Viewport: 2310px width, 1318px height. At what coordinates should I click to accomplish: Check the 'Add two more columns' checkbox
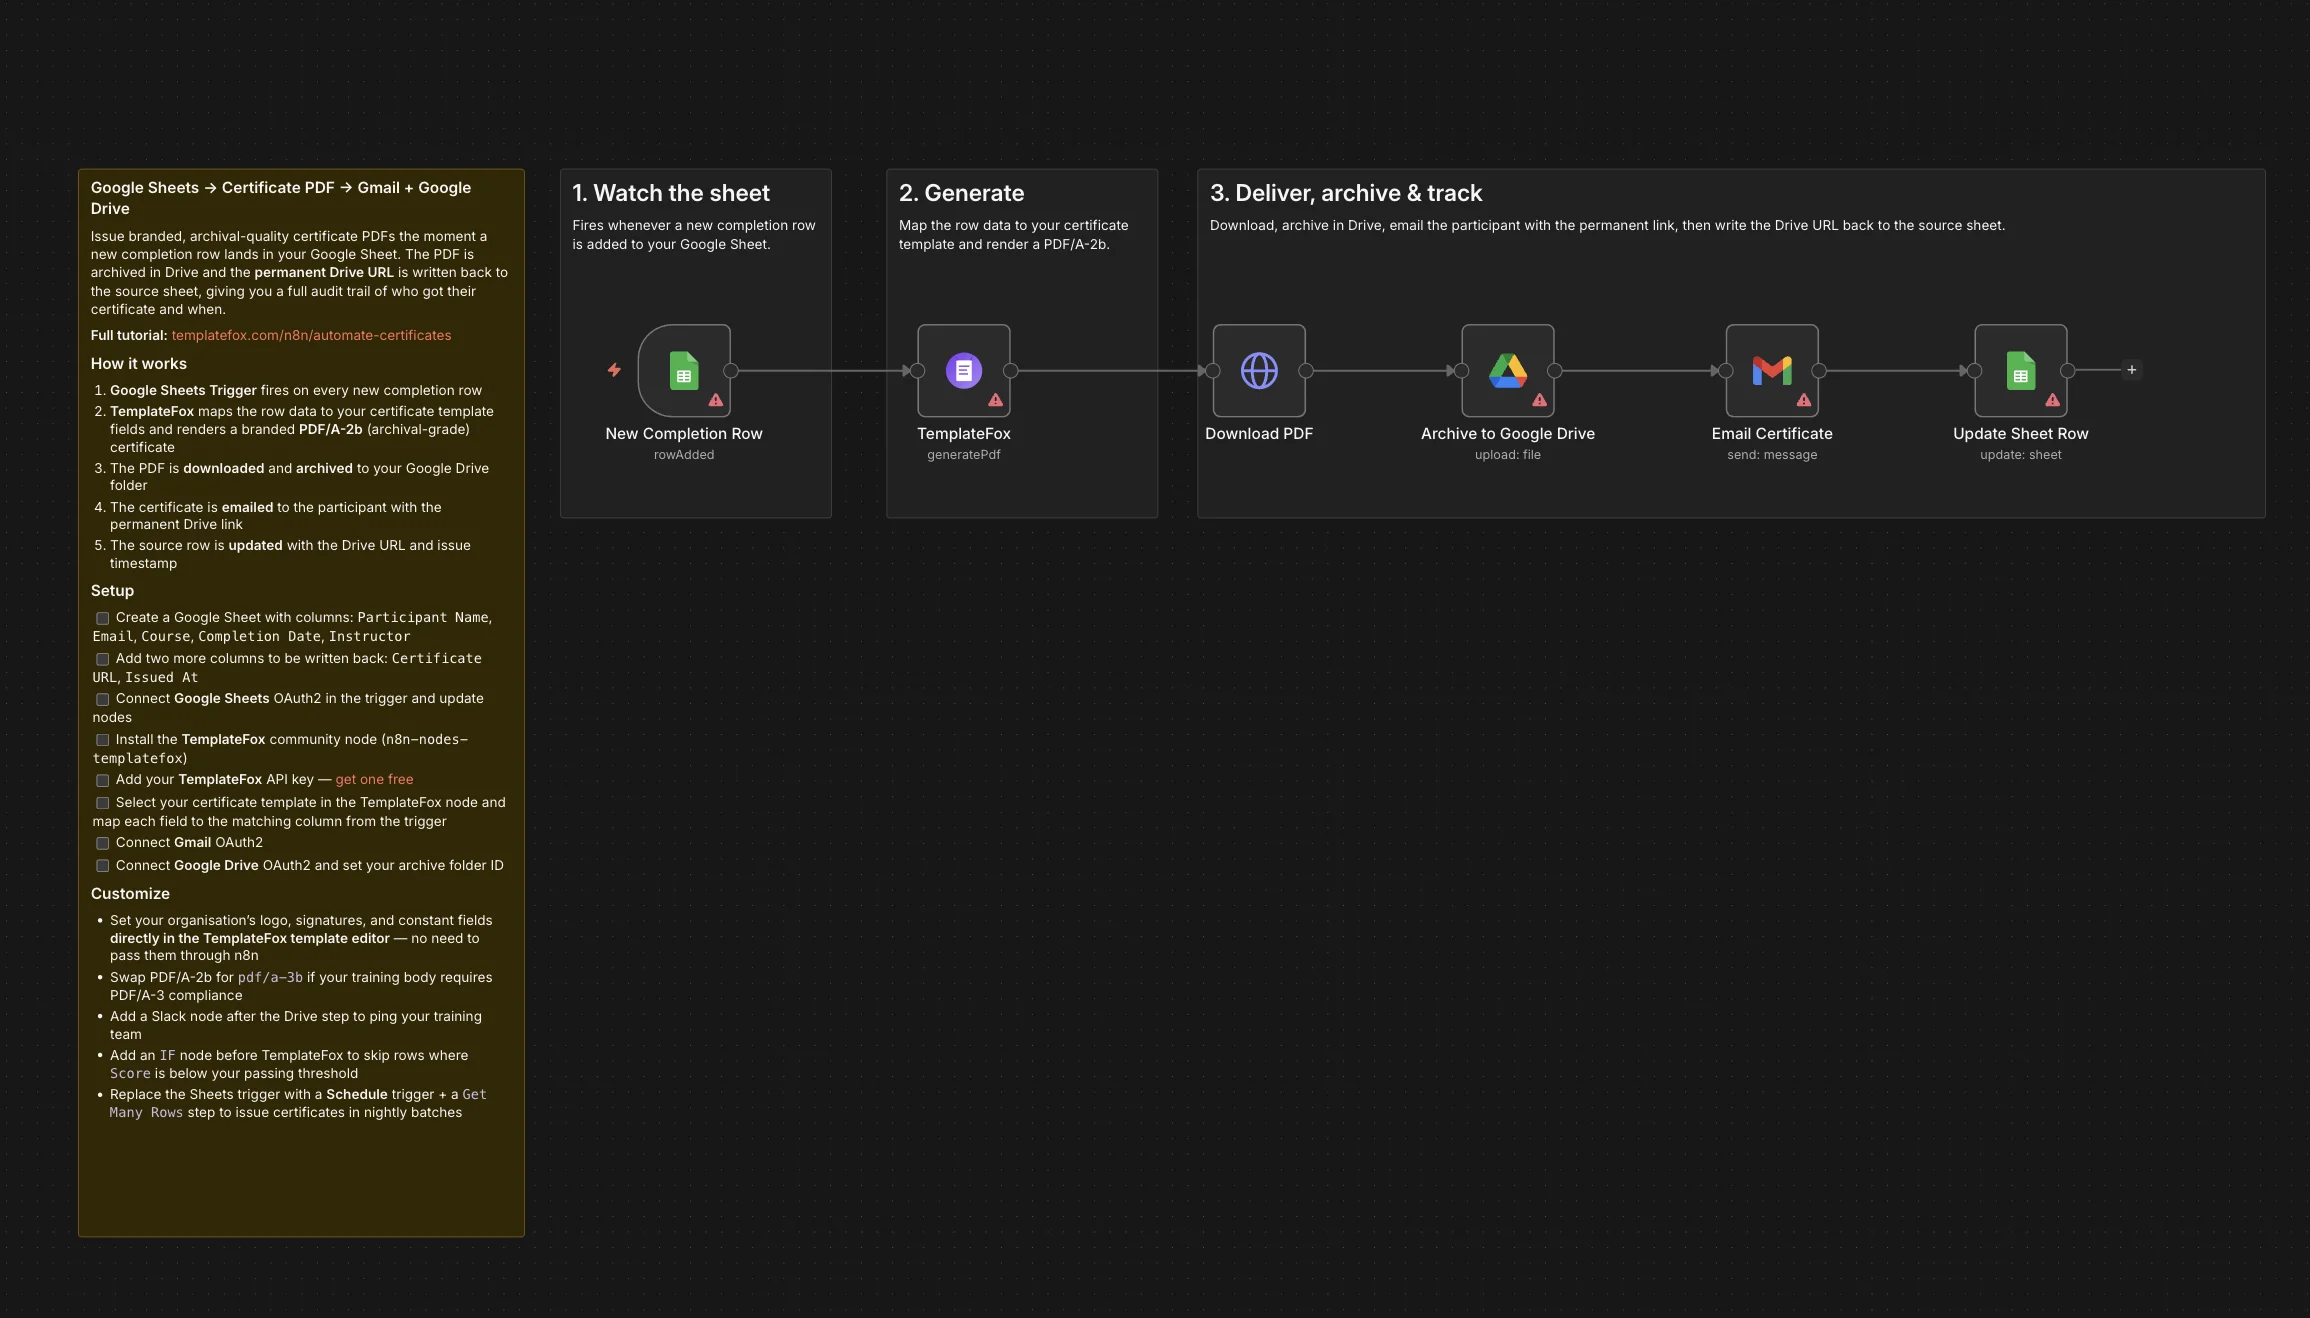pyautogui.click(x=102, y=660)
